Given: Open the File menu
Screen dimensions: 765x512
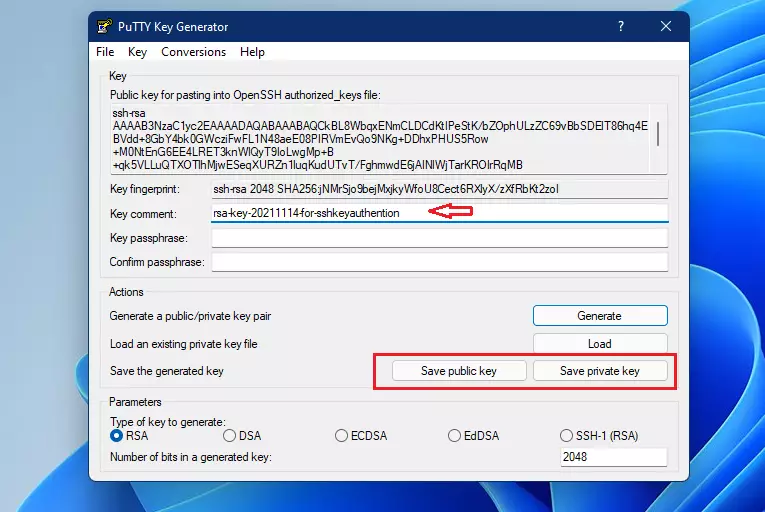Looking at the screenshot, I should click(x=105, y=52).
